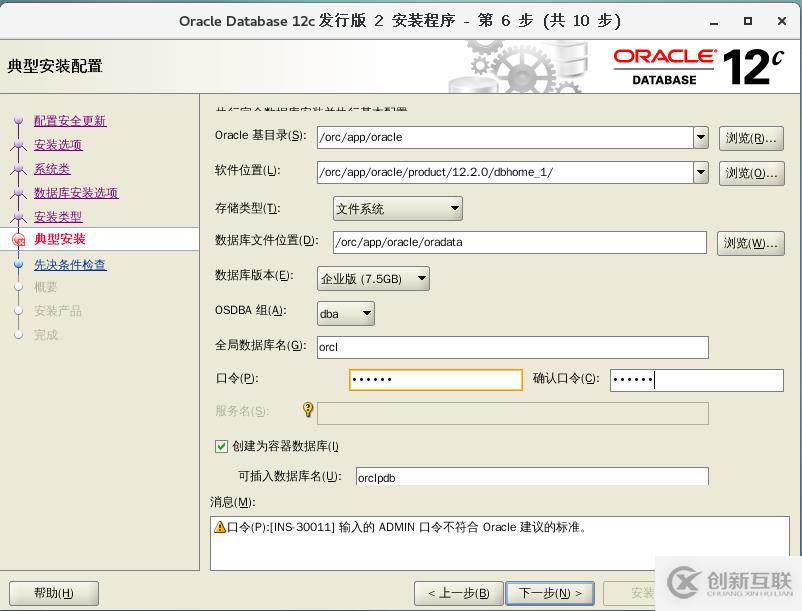
Task: Open the OSDBA 组 dba dropdown
Action: (x=346, y=313)
